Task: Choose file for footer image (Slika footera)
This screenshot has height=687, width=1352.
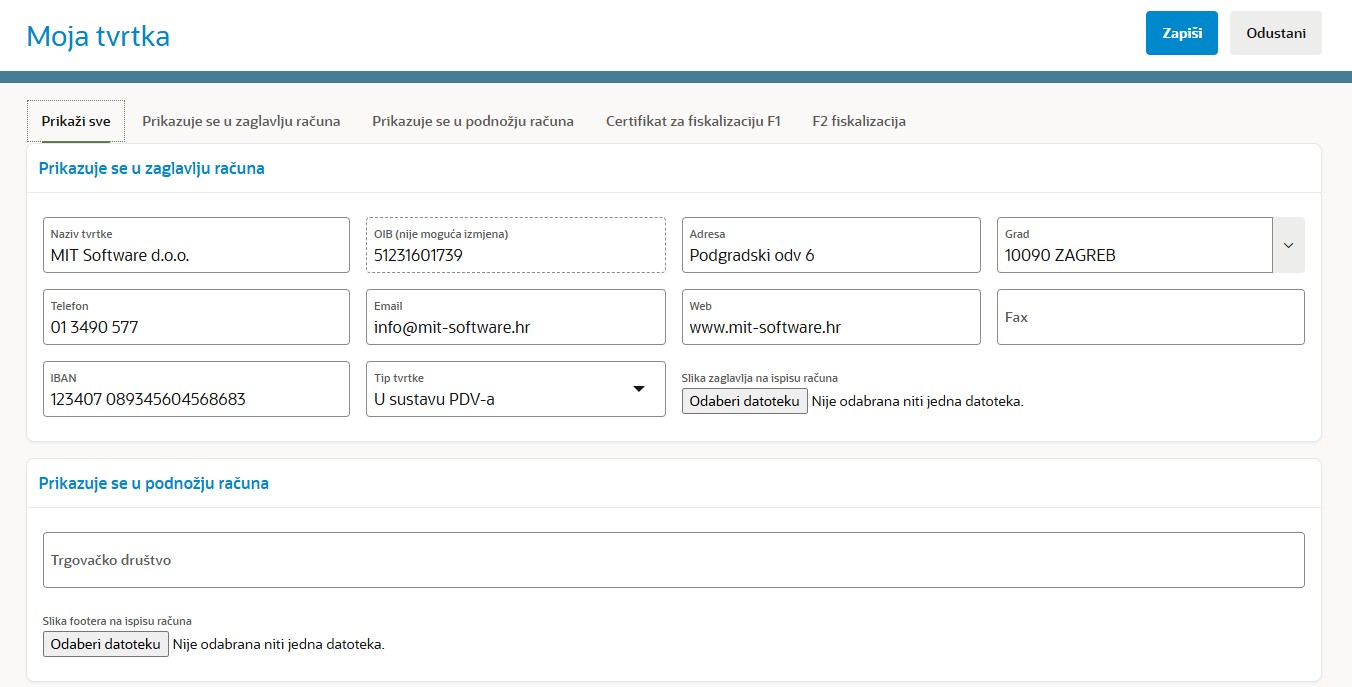Action: (x=105, y=644)
